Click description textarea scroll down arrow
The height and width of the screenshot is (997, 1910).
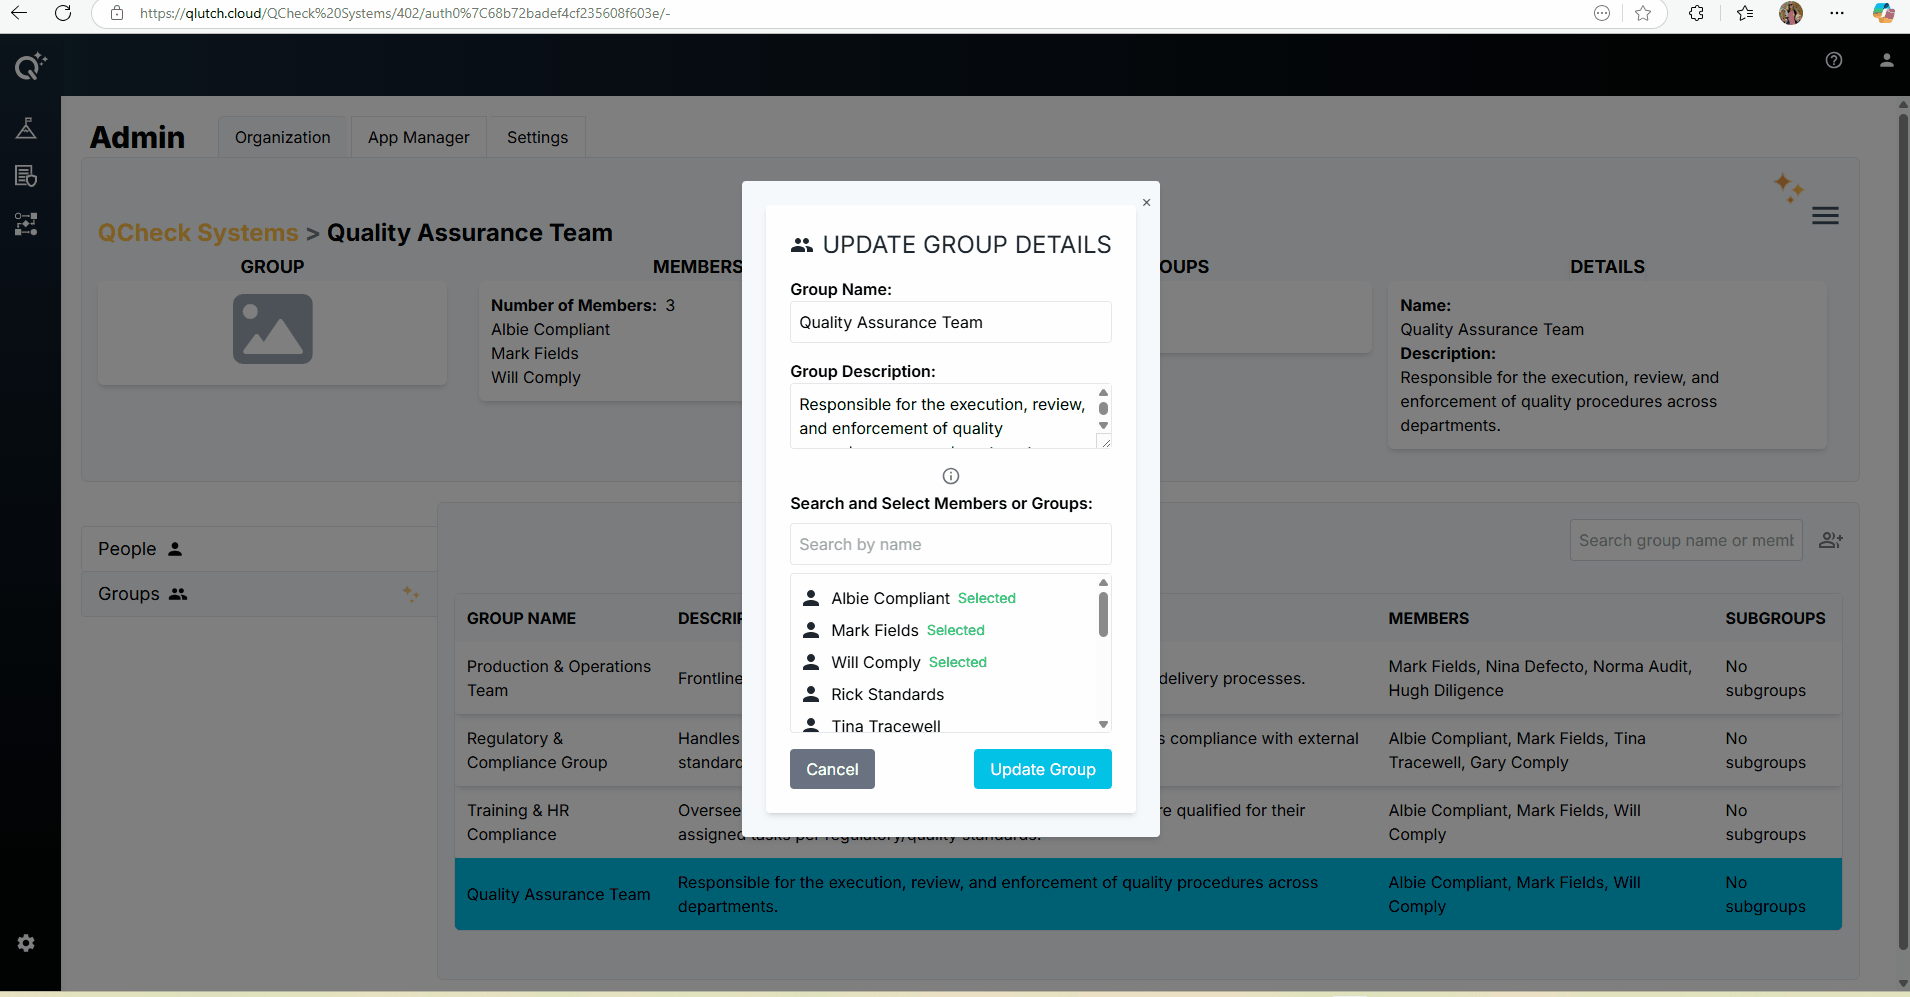pyautogui.click(x=1103, y=426)
